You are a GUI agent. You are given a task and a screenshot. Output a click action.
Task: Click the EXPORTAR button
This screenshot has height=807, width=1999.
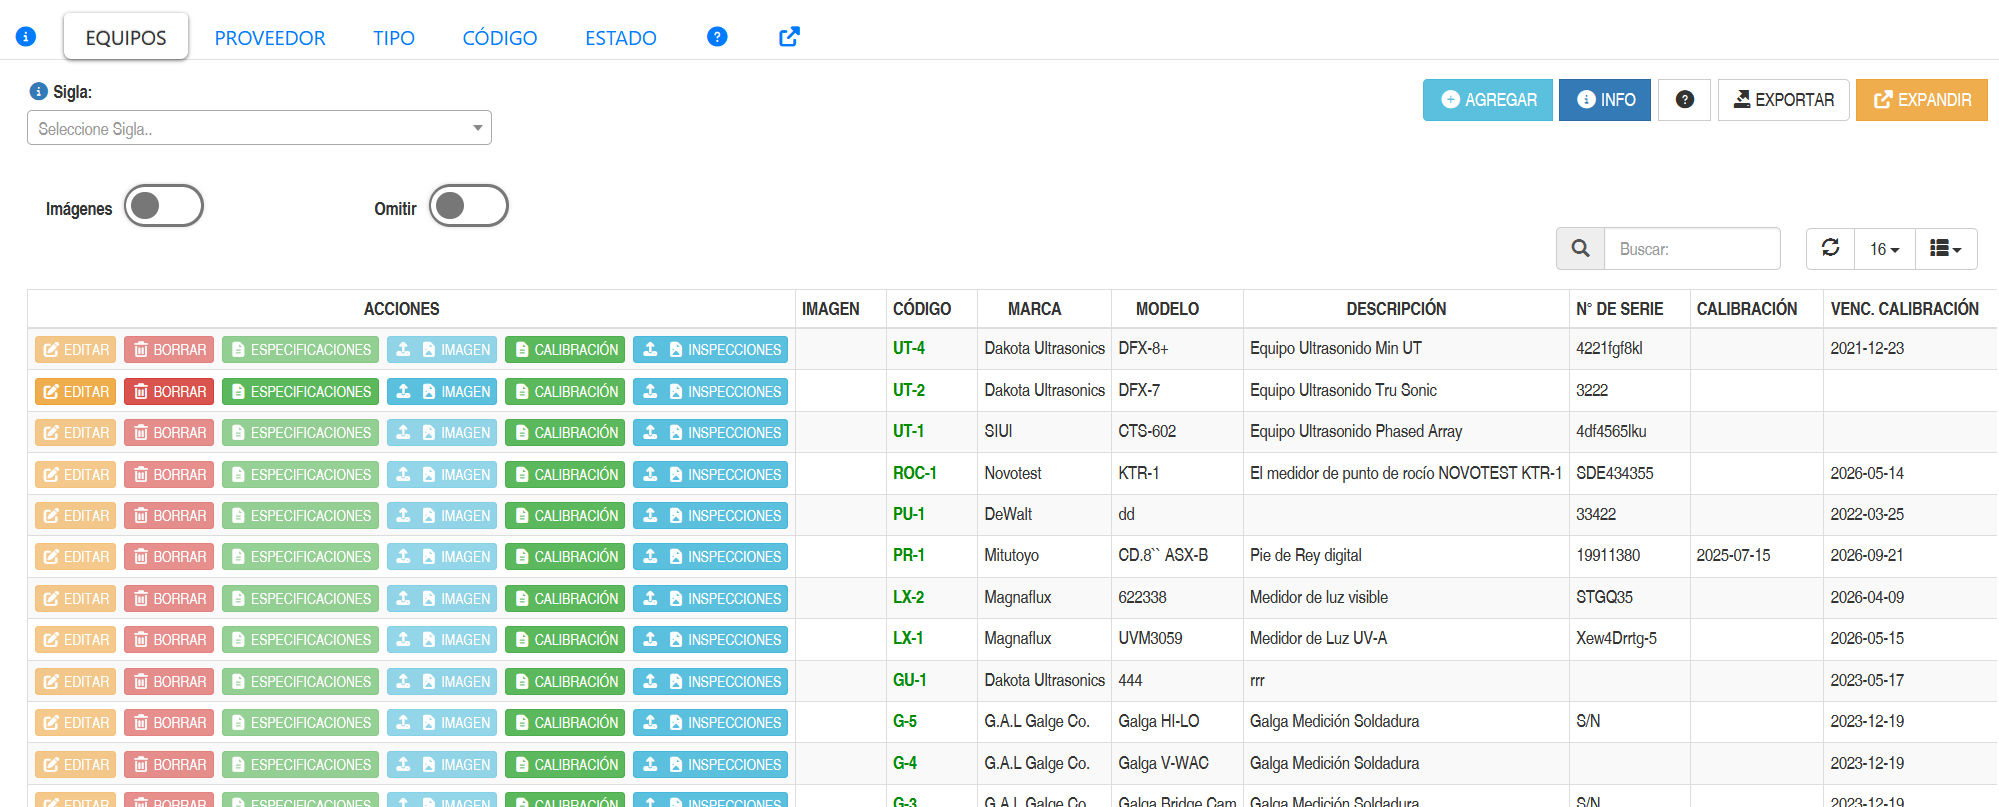pyautogui.click(x=1783, y=100)
